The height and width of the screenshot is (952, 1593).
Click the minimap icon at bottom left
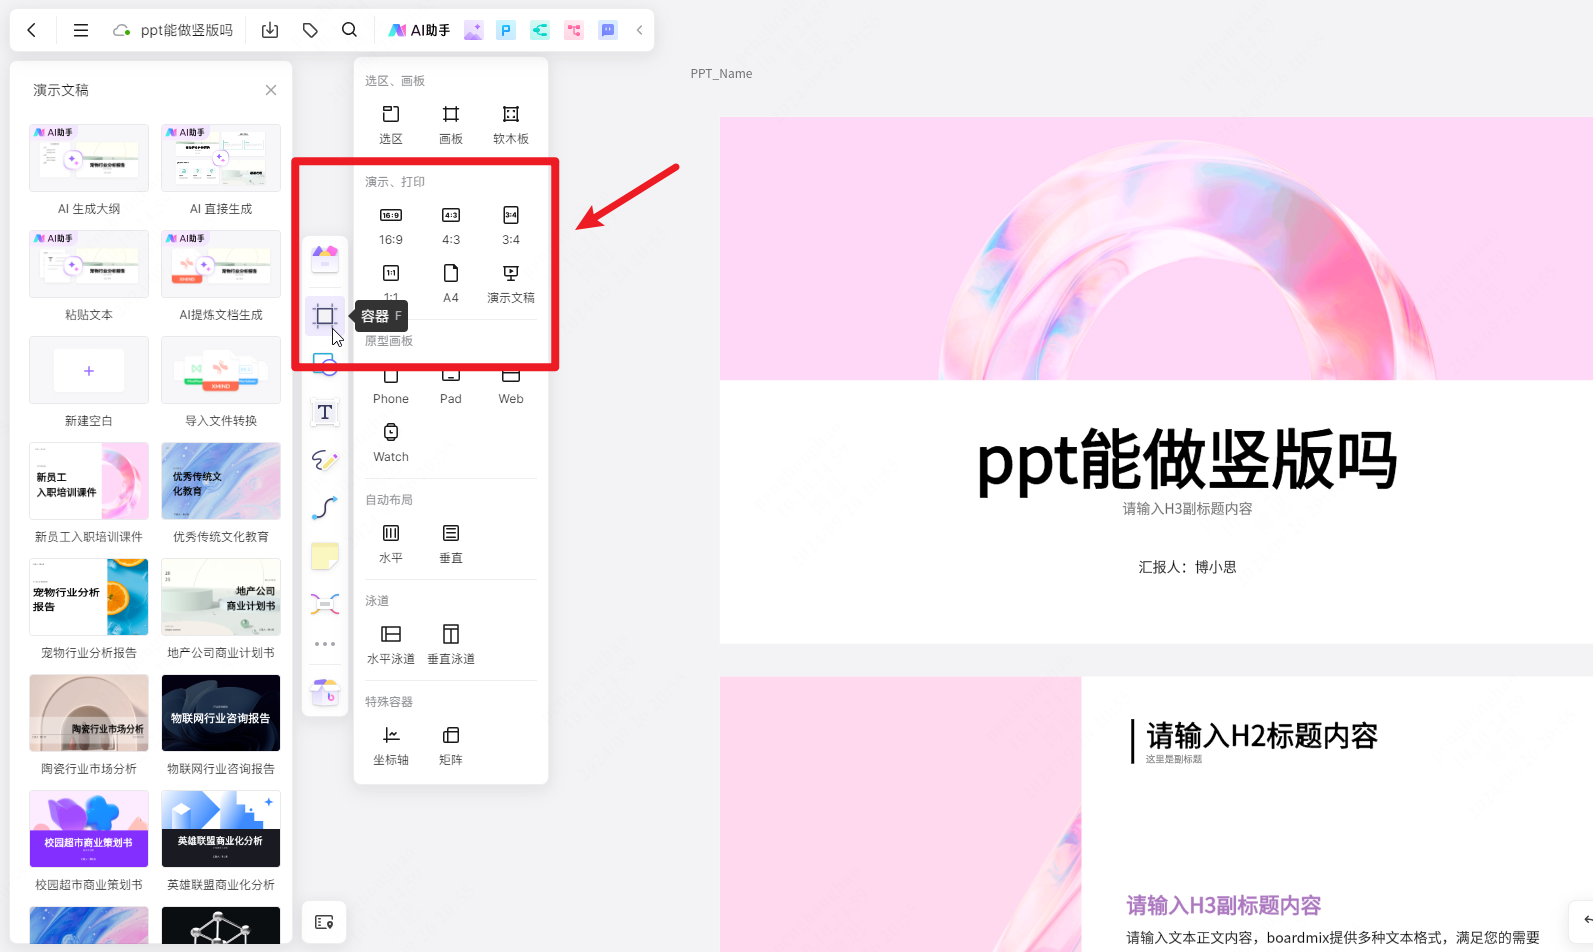click(x=324, y=922)
